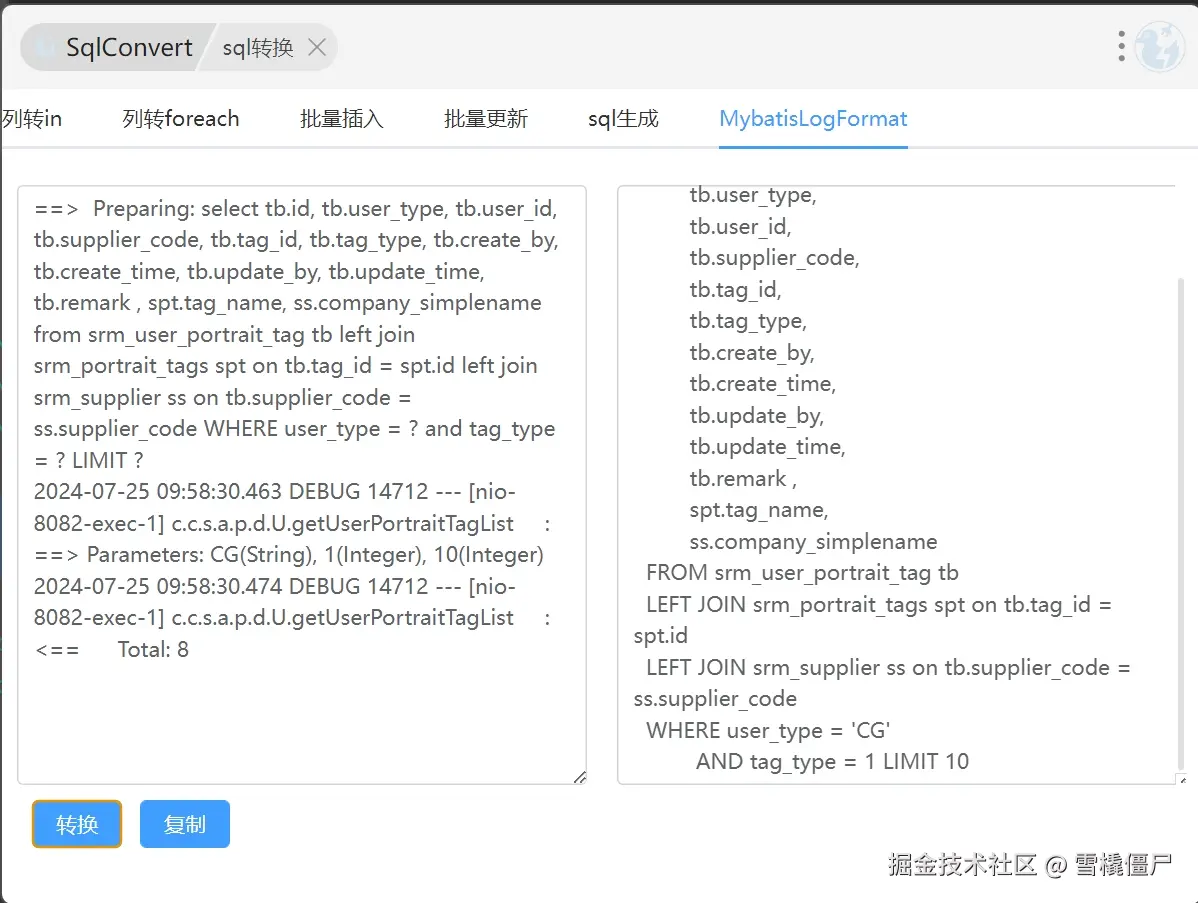Viewport: 1198px width, 903px height.
Task: Click 'tb.tag_type,' in the output
Action: click(748, 321)
